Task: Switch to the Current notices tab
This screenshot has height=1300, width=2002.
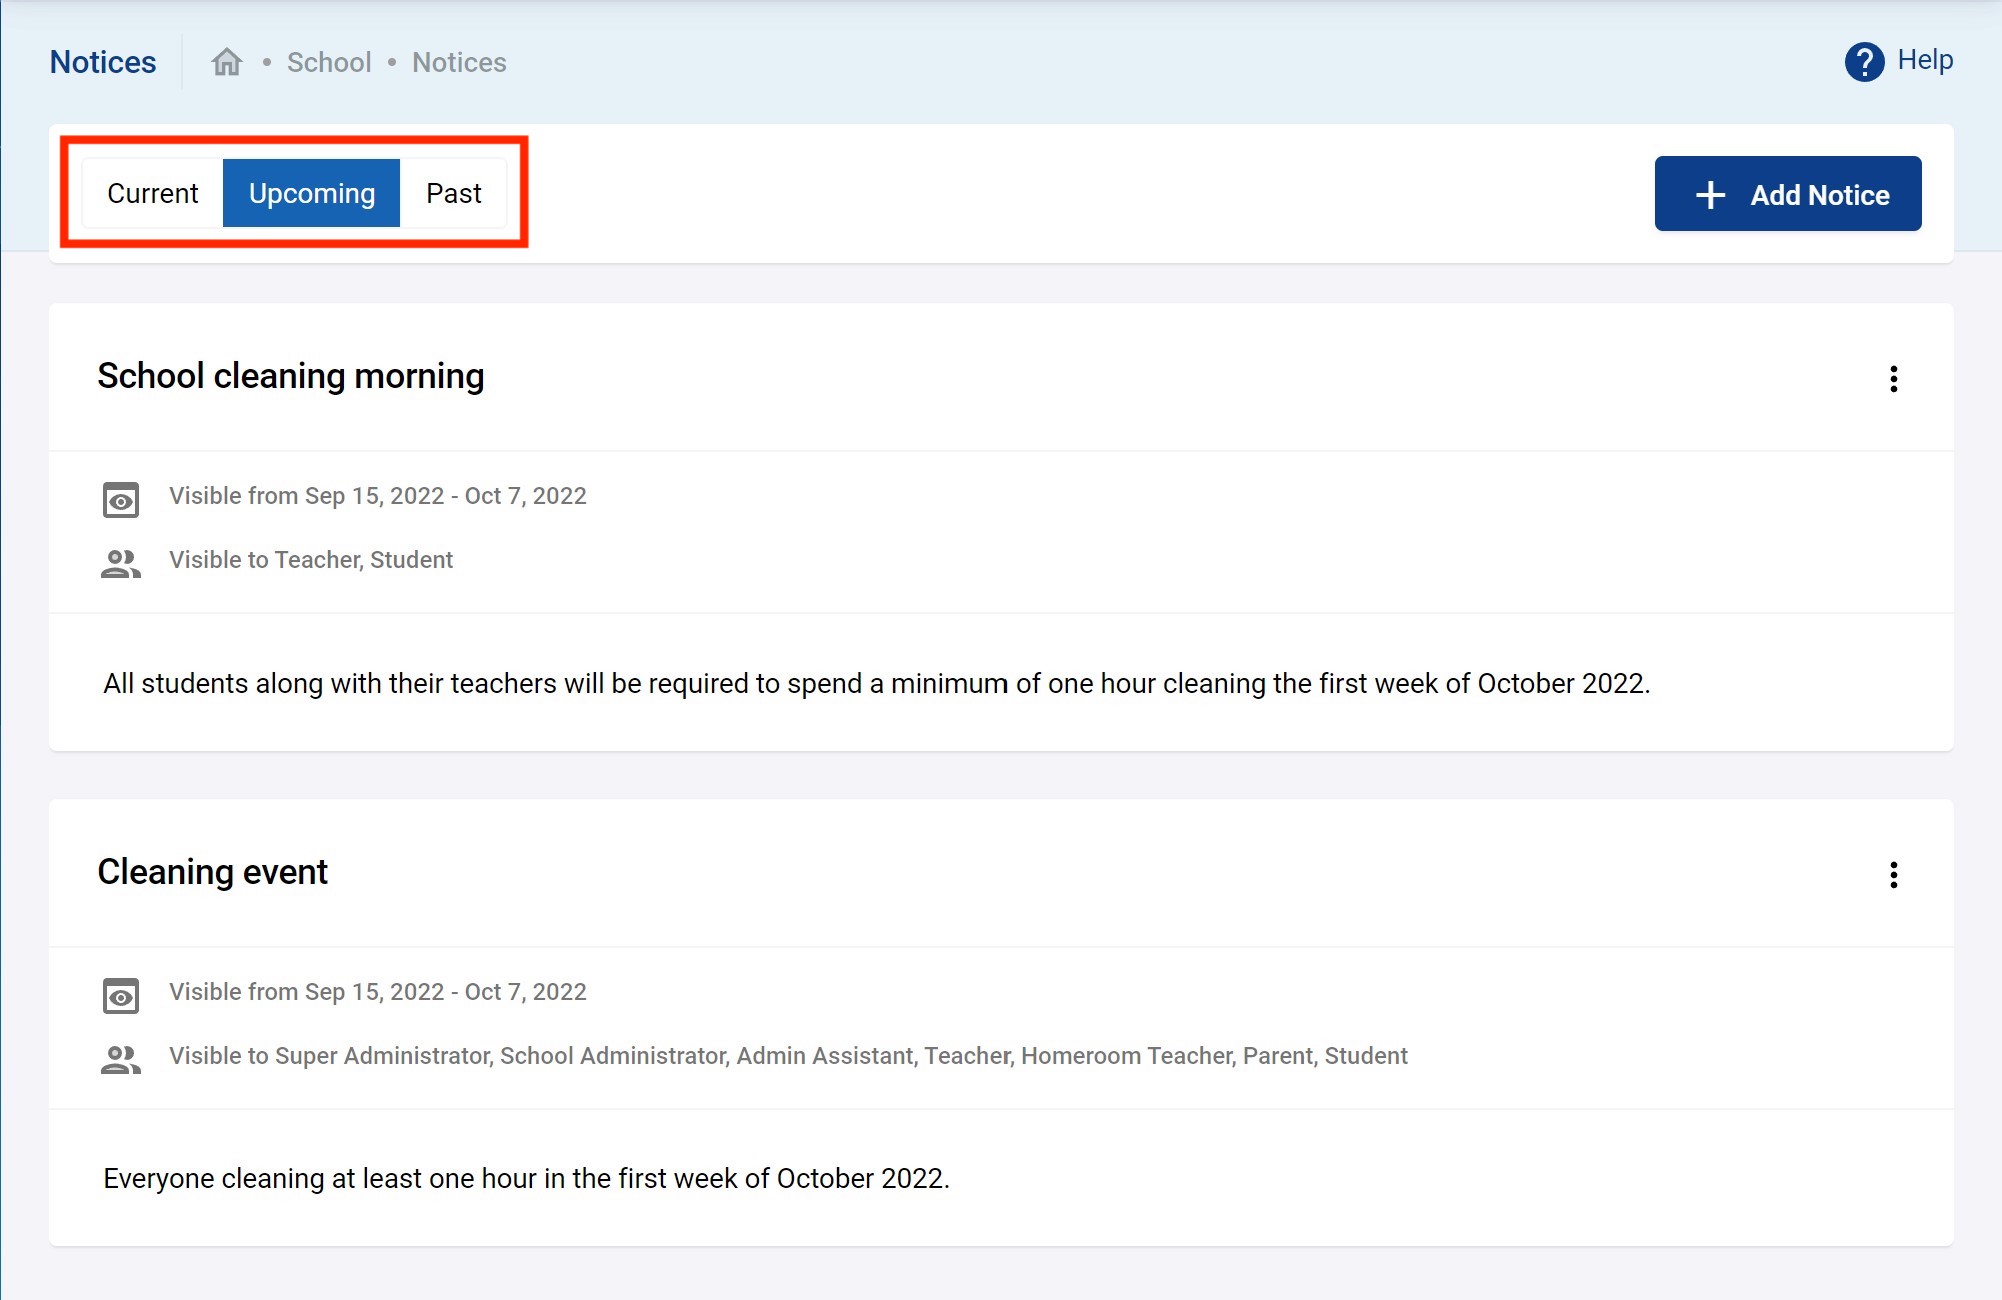Action: 153,193
